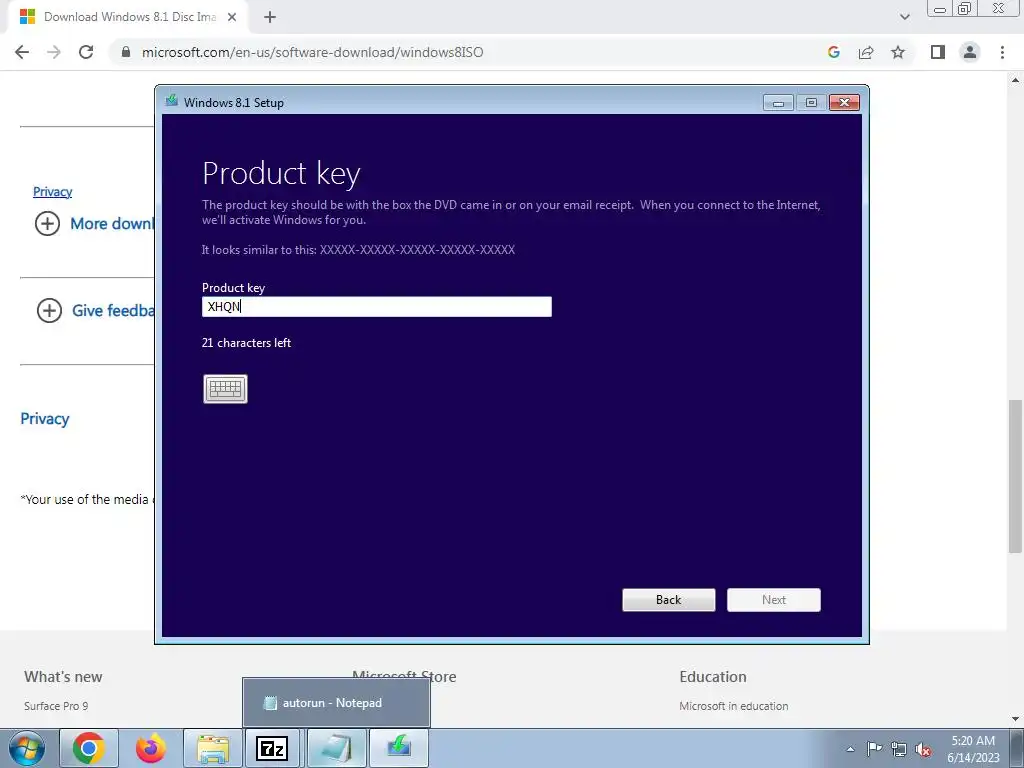Viewport: 1024px width, 768px height.
Task: Click the page vertical scrollbar thumb
Action: pos(1015,477)
